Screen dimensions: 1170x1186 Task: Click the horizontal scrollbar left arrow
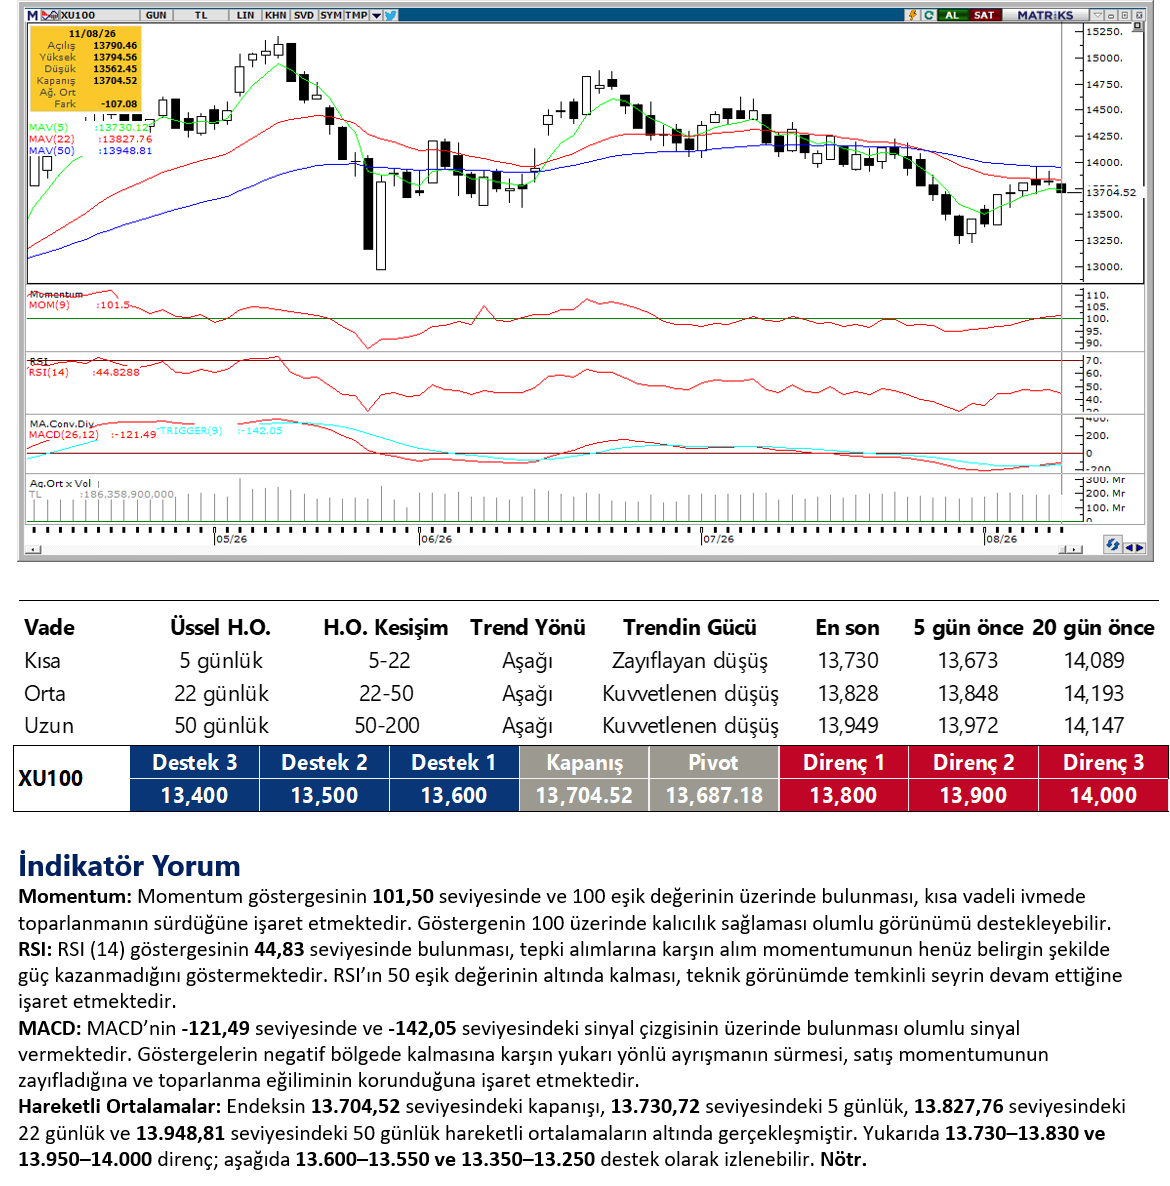click(x=33, y=550)
